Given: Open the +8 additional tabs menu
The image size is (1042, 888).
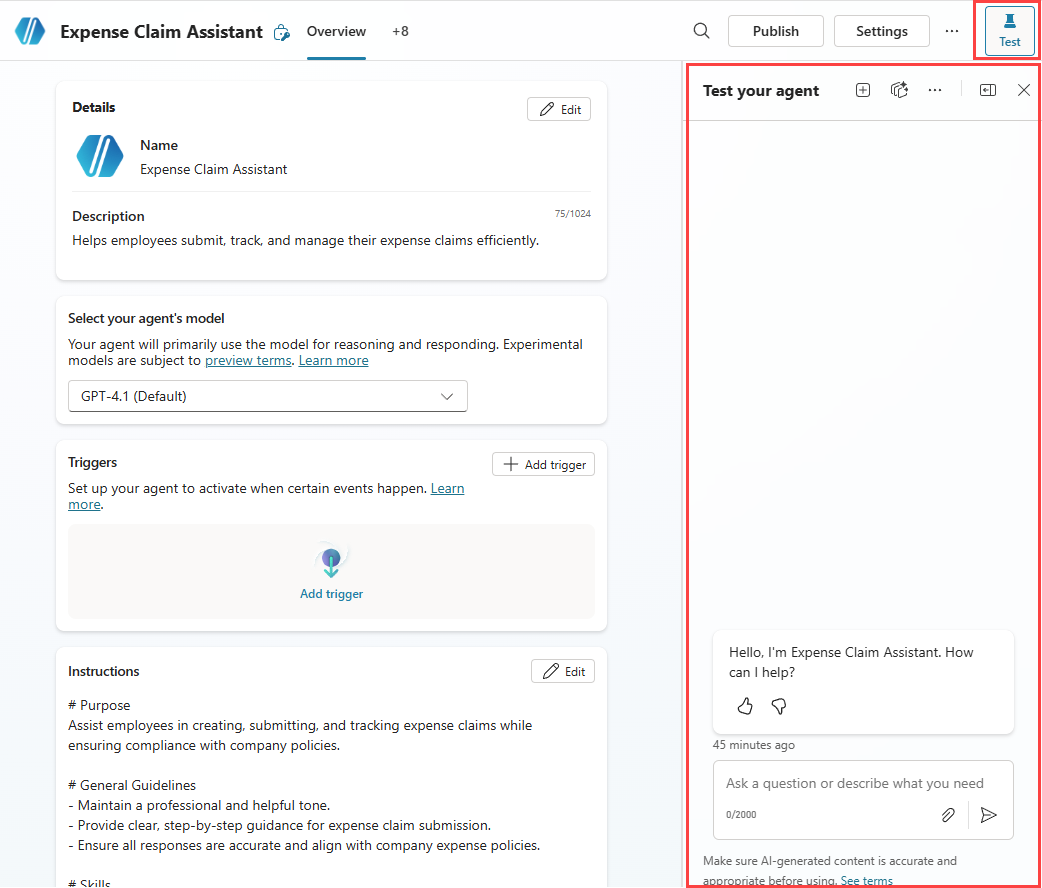Looking at the screenshot, I should coord(400,31).
